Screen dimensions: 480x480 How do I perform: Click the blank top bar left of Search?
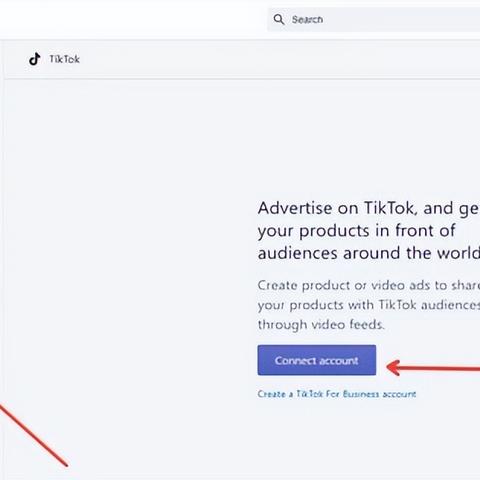[x=133, y=19]
